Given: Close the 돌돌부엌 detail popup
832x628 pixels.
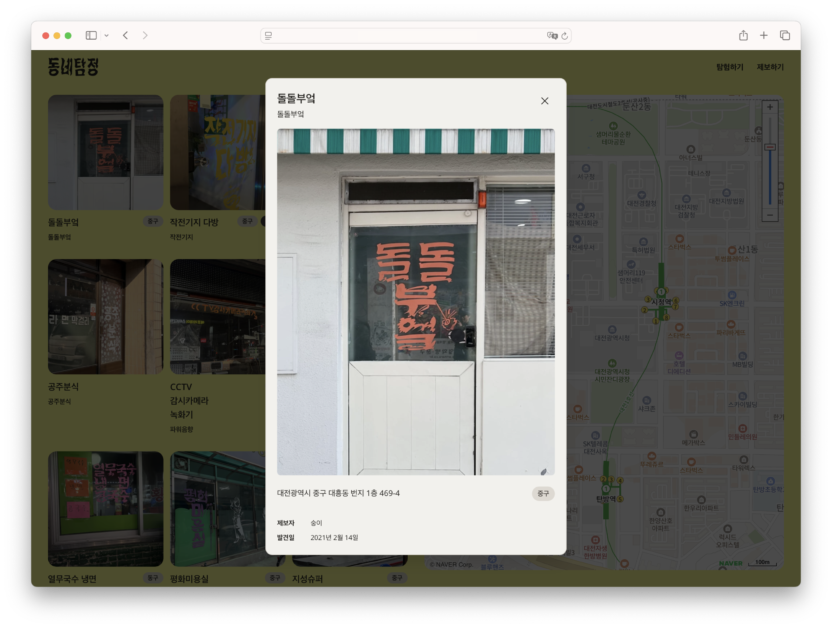Looking at the screenshot, I should pos(544,101).
